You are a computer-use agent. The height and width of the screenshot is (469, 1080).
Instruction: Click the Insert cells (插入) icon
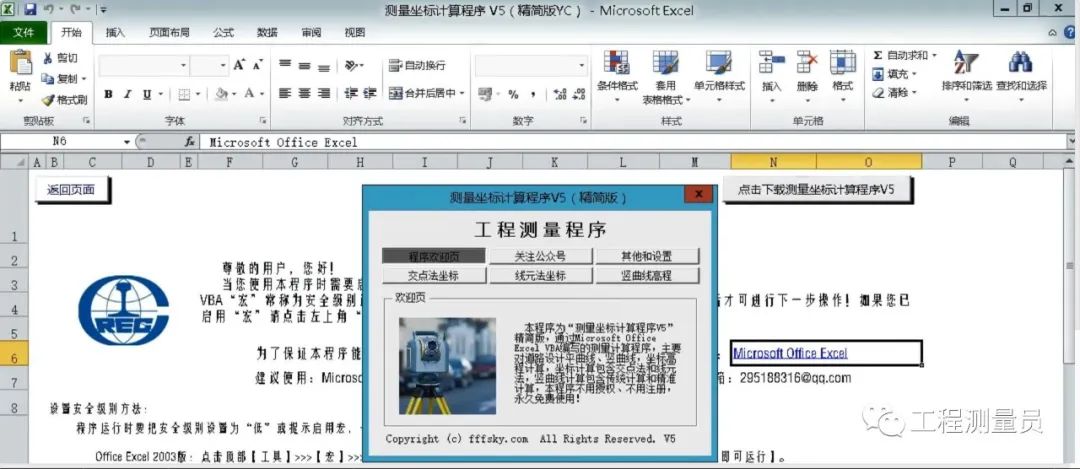pos(771,62)
